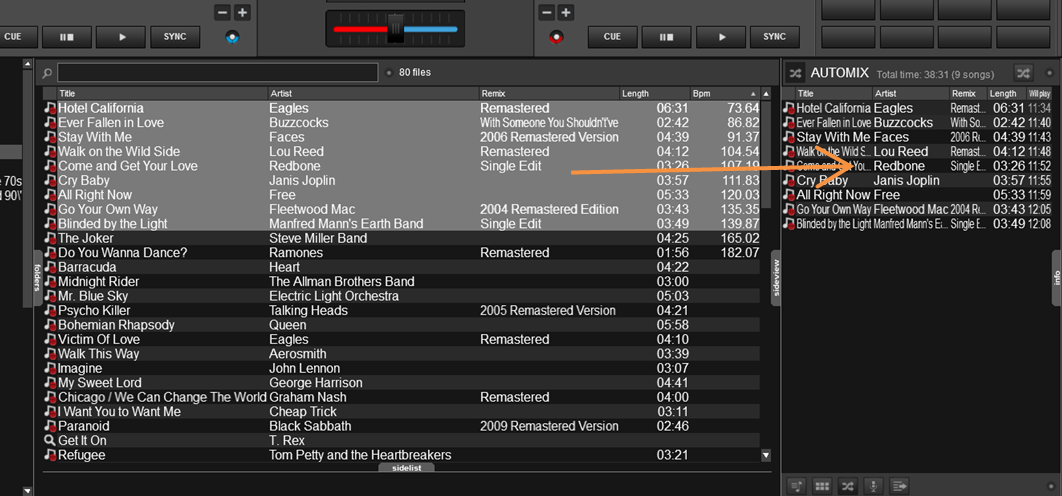Click the left deck pitch plus button

tap(242, 12)
